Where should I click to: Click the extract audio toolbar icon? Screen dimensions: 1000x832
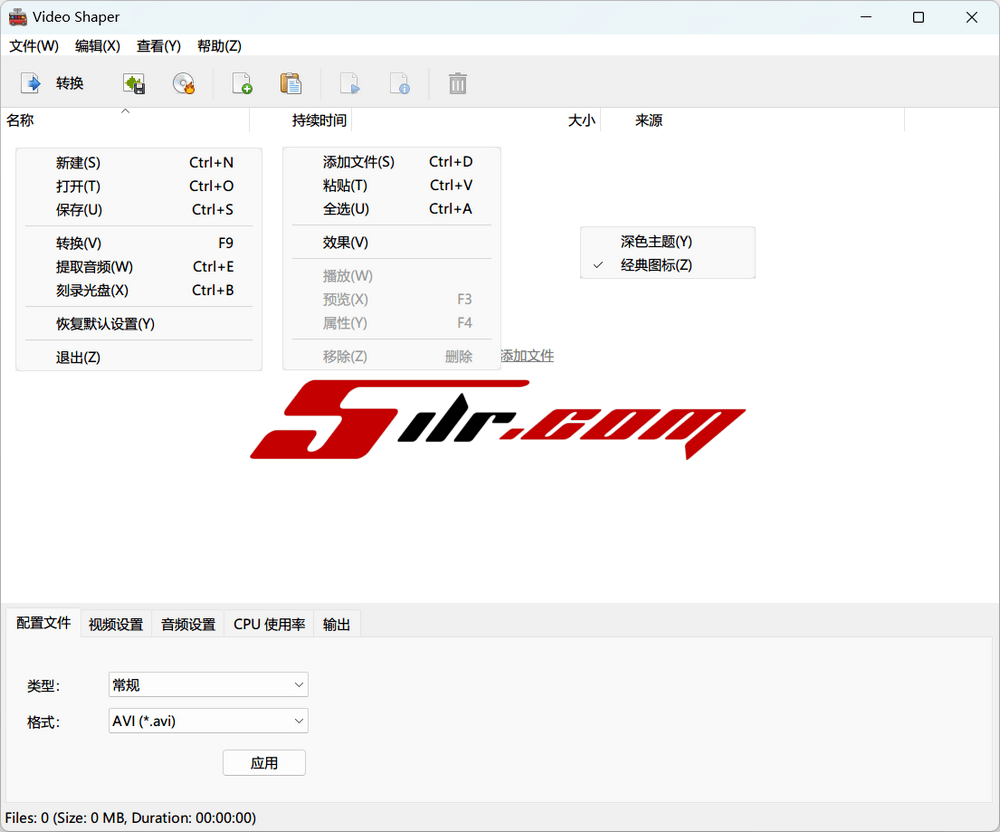(x=133, y=84)
